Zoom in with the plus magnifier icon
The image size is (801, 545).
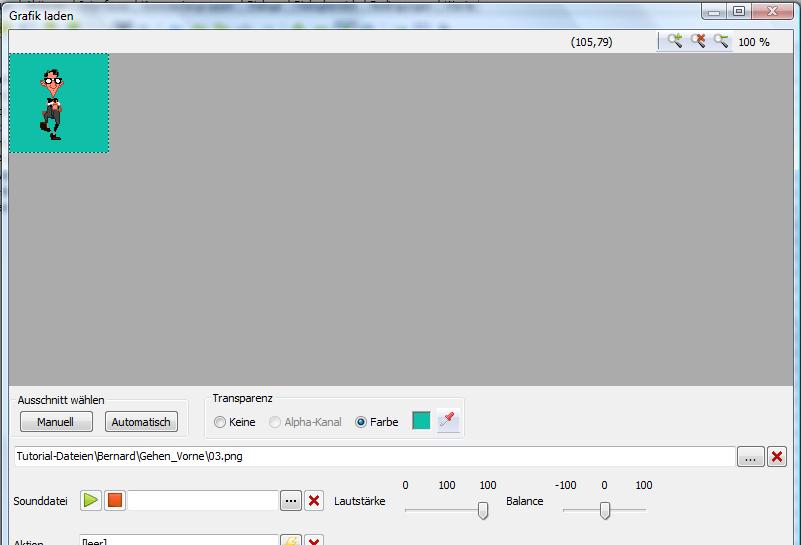click(674, 41)
